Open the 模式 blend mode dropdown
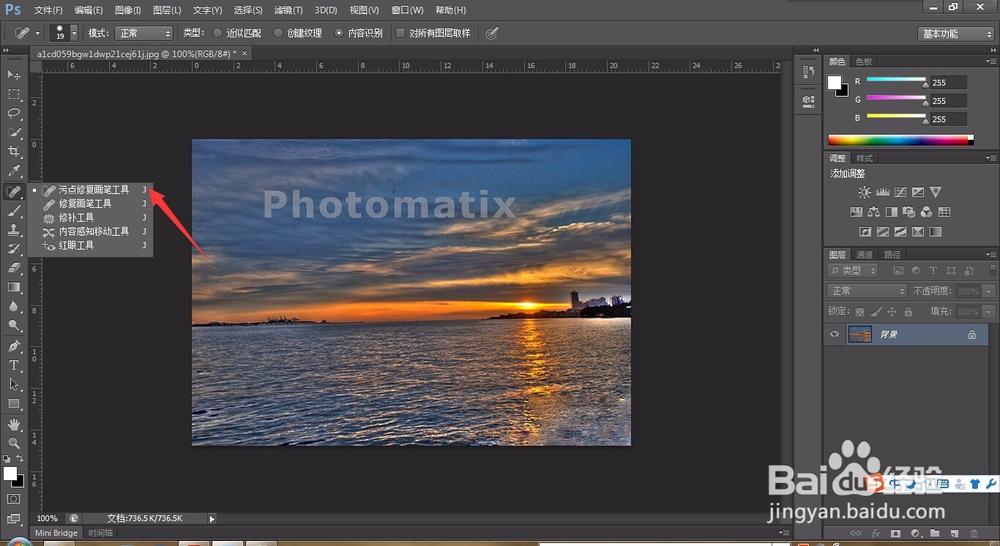Viewport: 1000px width, 546px height. 144,33
